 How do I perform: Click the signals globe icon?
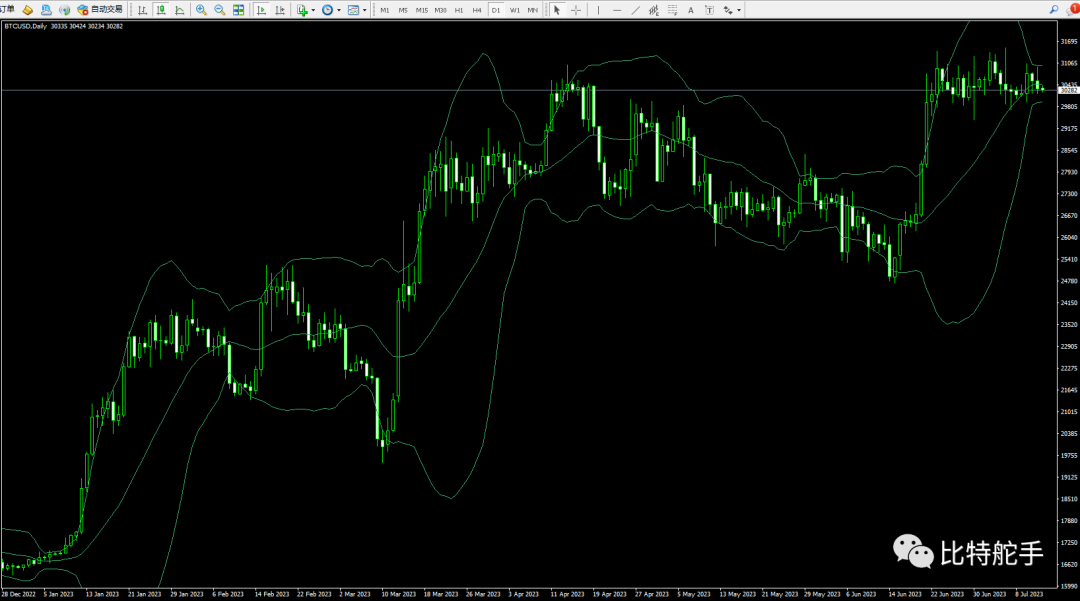(64, 10)
